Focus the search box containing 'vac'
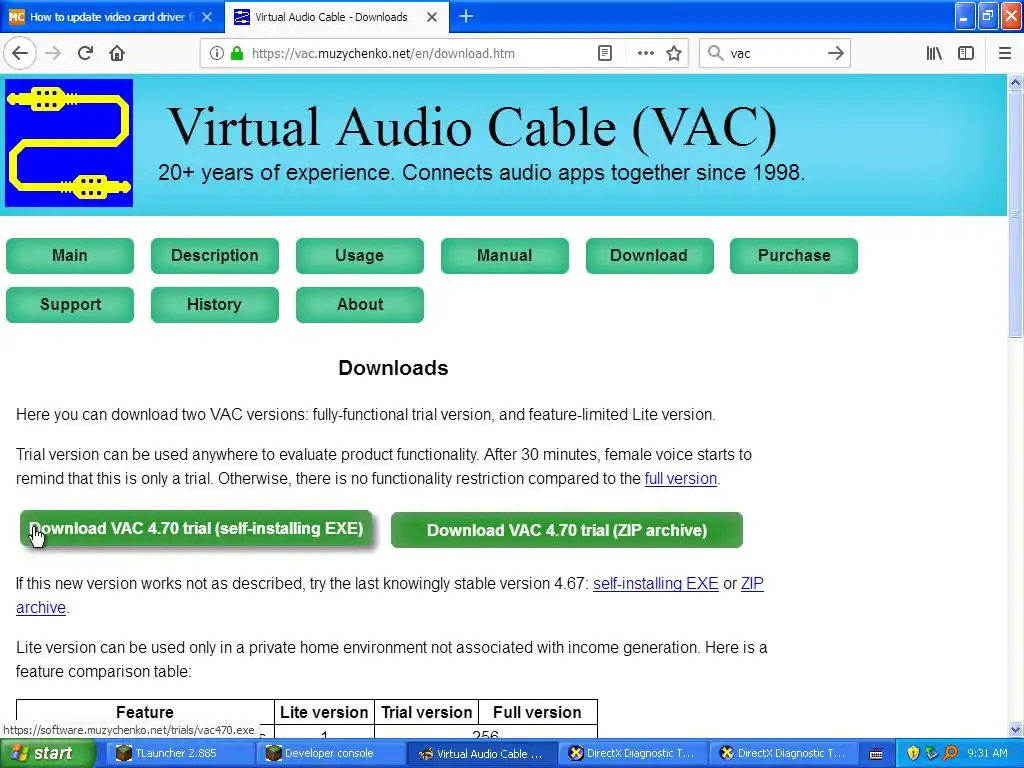The height and width of the screenshot is (768, 1024). coord(775,54)
